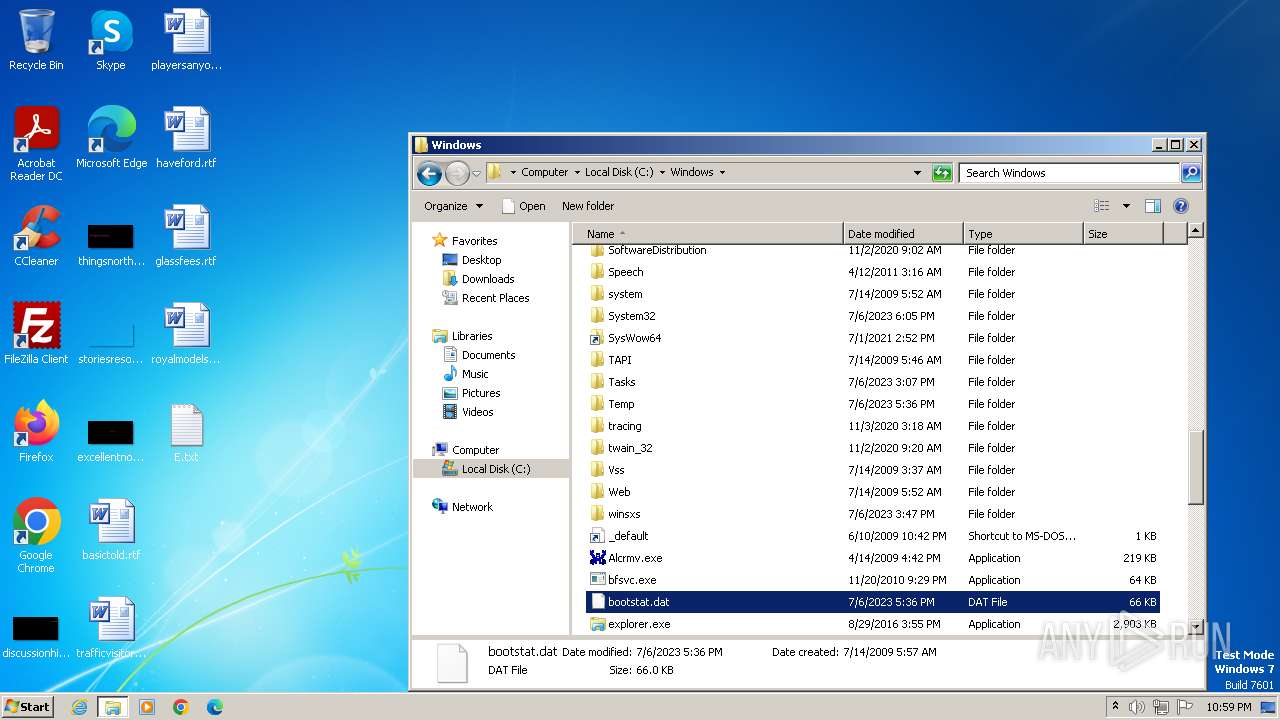Select Acrobat Reader DC desktop icon

click(36, 144)
